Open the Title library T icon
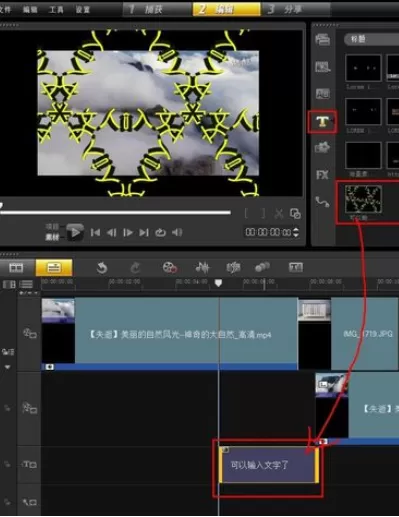399x517 pixels. [x=322, y=122]
